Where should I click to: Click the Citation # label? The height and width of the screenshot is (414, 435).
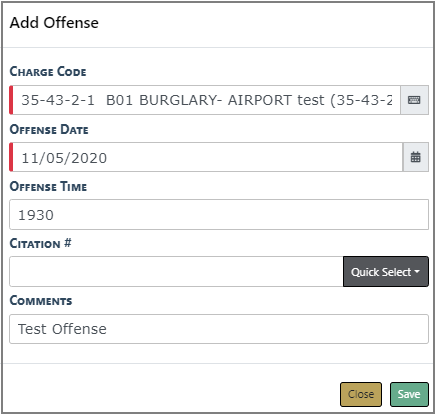coord(40,243)
